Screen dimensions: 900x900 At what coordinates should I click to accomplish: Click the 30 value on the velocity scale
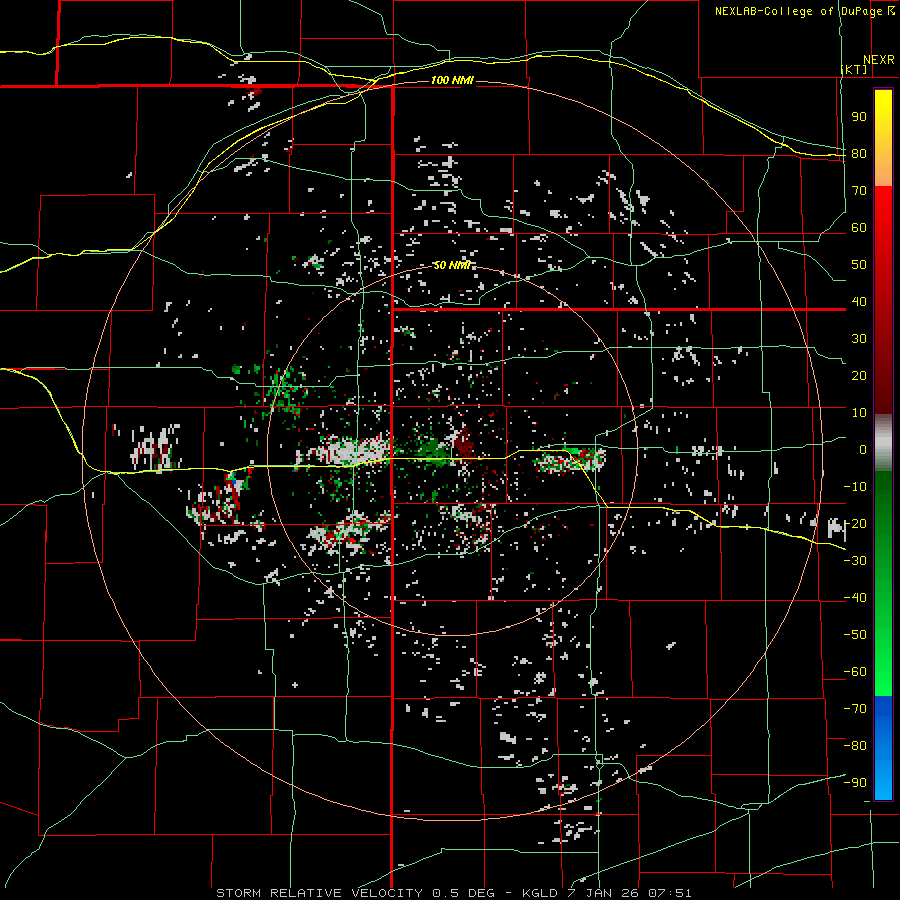click(859, 339)
